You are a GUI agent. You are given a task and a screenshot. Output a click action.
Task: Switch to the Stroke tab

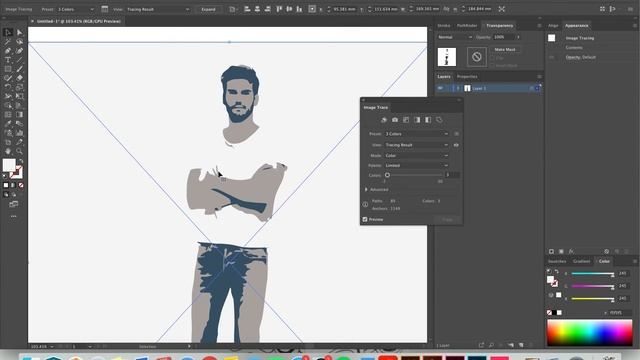point(444,26)
